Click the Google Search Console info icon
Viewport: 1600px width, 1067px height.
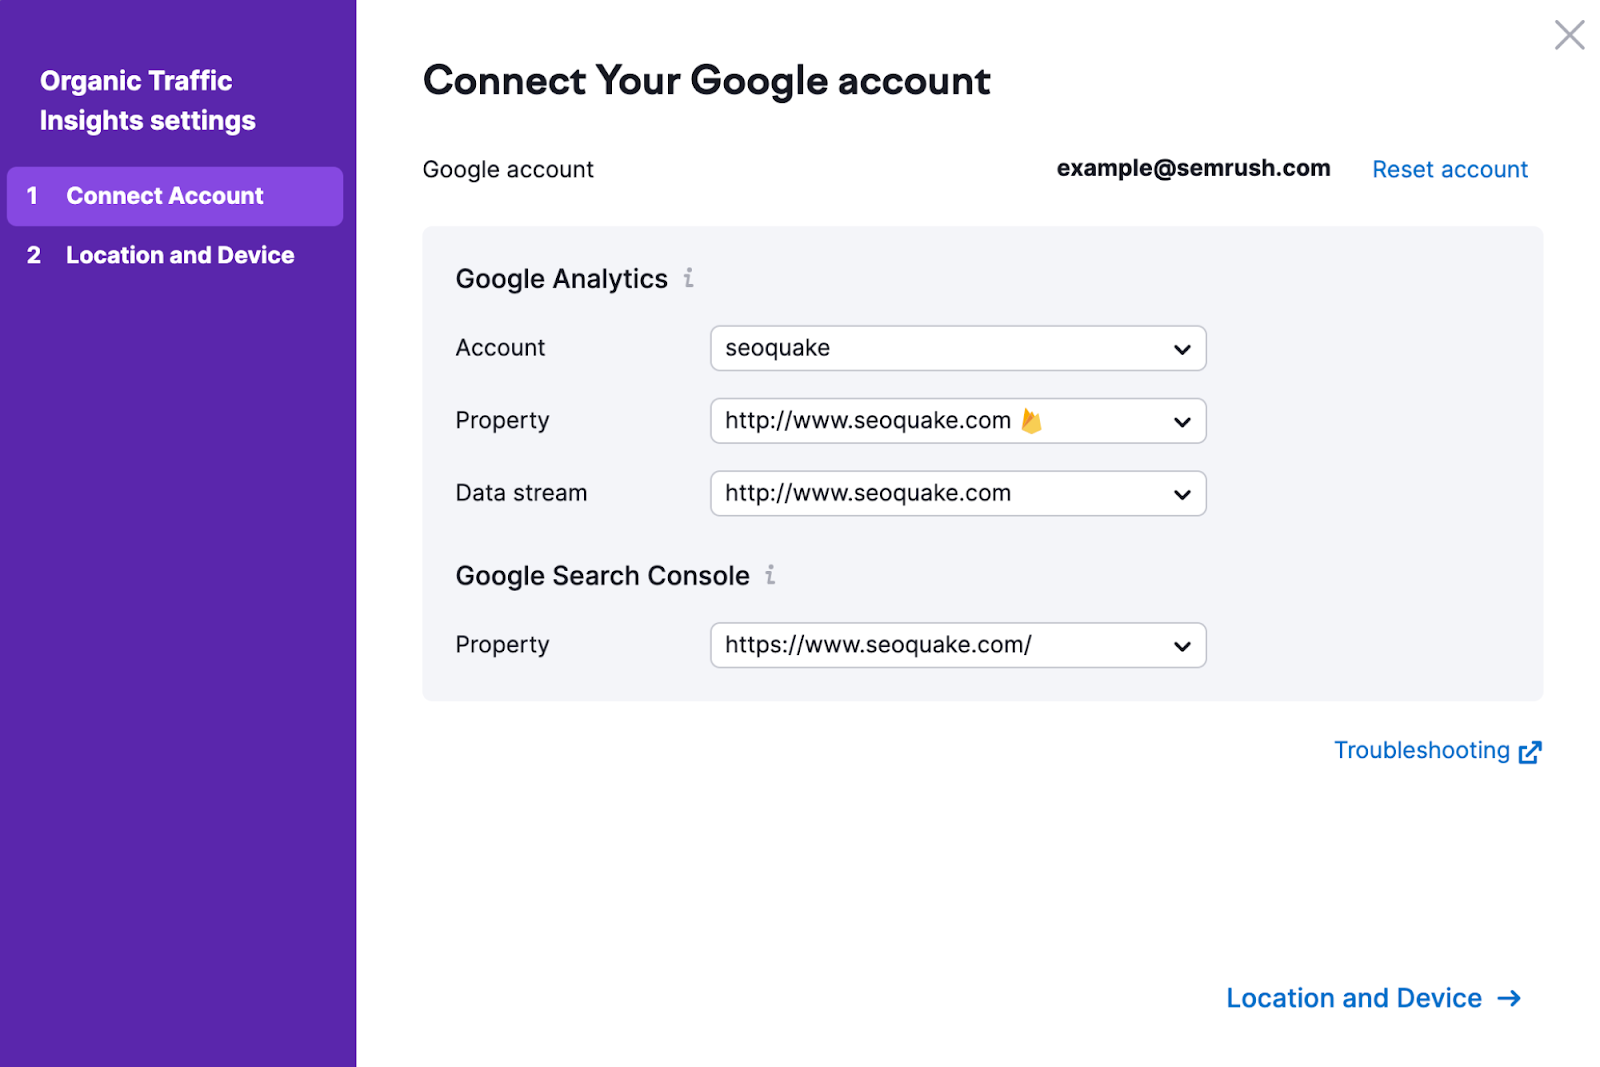pos(770,575)
